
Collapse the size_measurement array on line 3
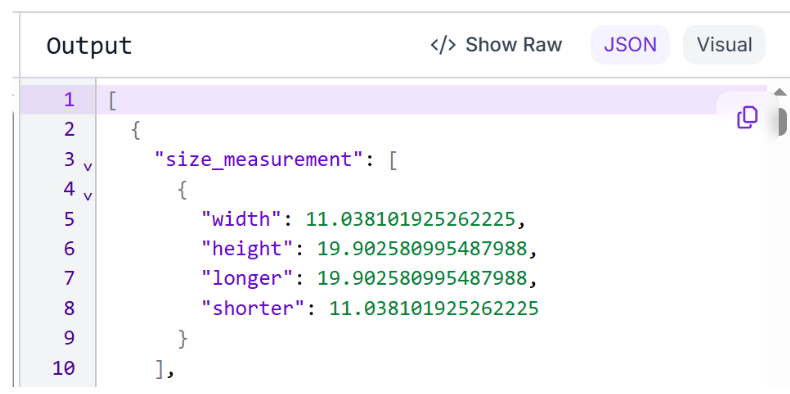point(88,166)
